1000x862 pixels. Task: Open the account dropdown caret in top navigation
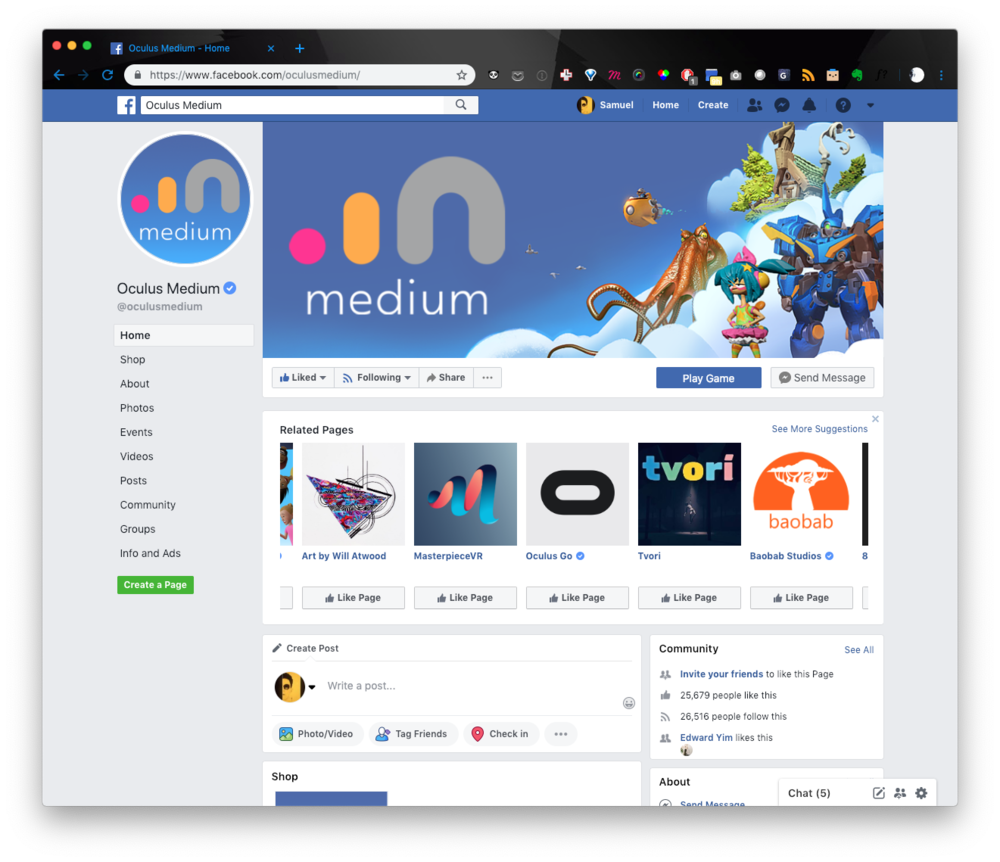click(x=869, y=104)
